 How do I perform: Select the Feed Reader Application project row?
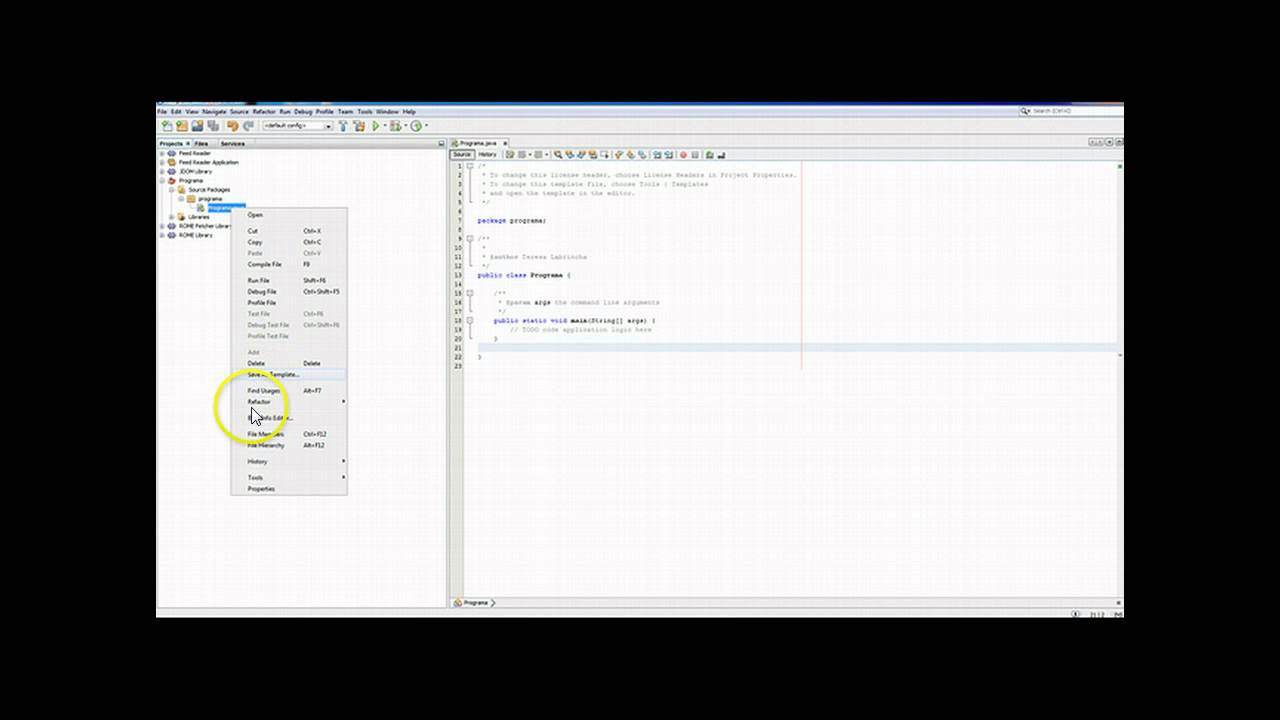[208, 162]
